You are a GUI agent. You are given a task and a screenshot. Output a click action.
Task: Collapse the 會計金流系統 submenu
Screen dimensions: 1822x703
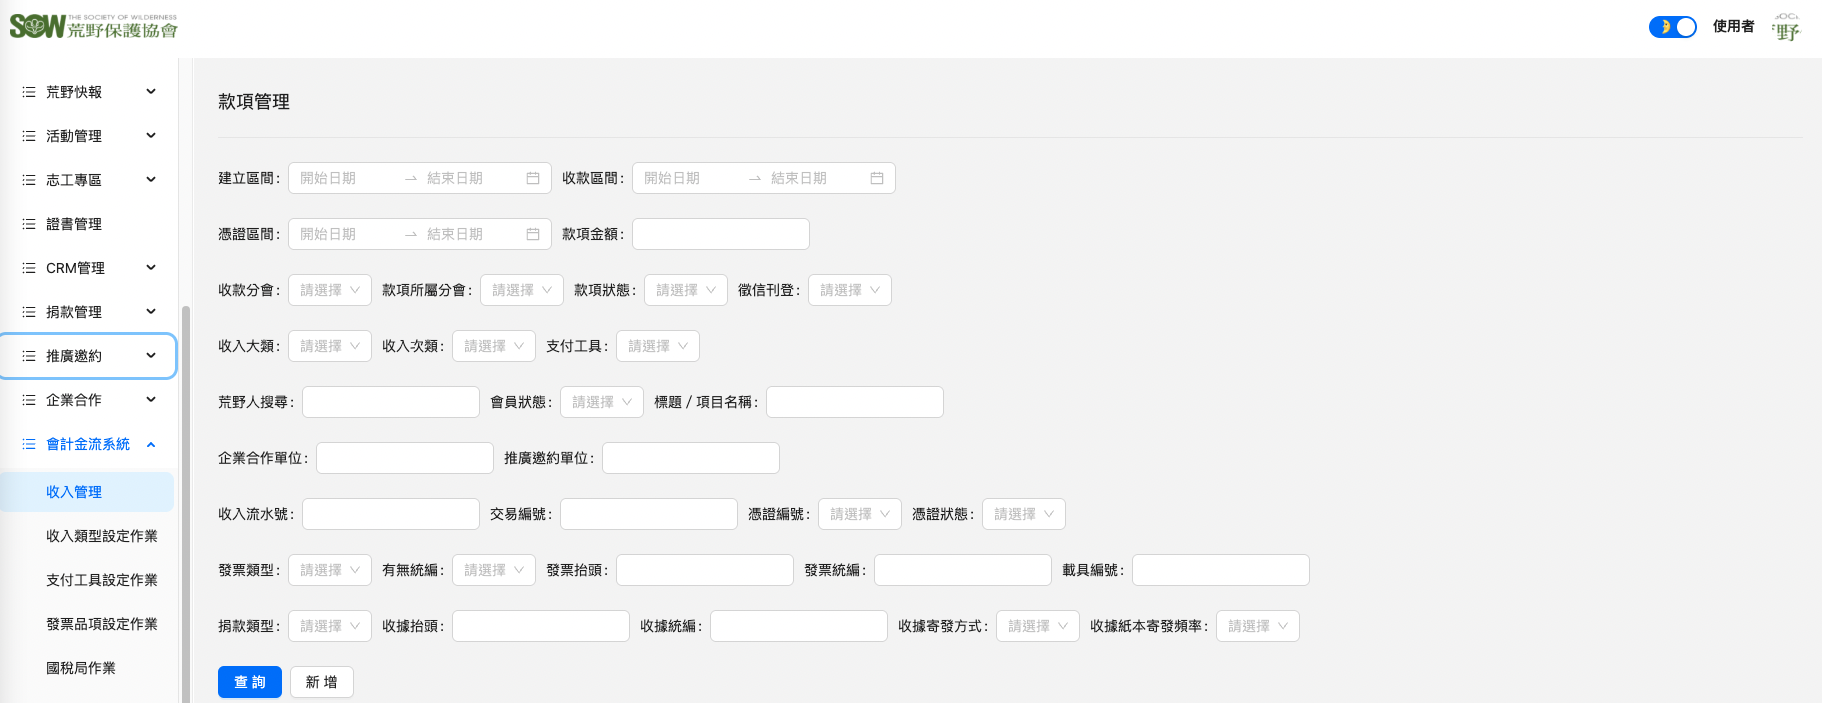151,444
